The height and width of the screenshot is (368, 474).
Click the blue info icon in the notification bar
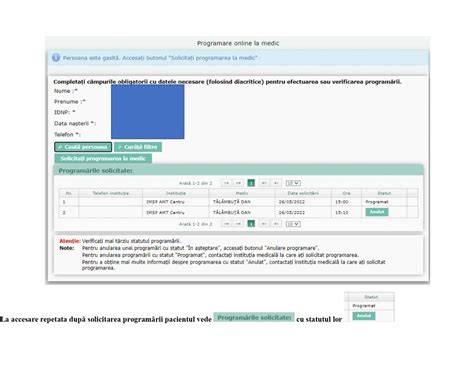pos(56,58)
